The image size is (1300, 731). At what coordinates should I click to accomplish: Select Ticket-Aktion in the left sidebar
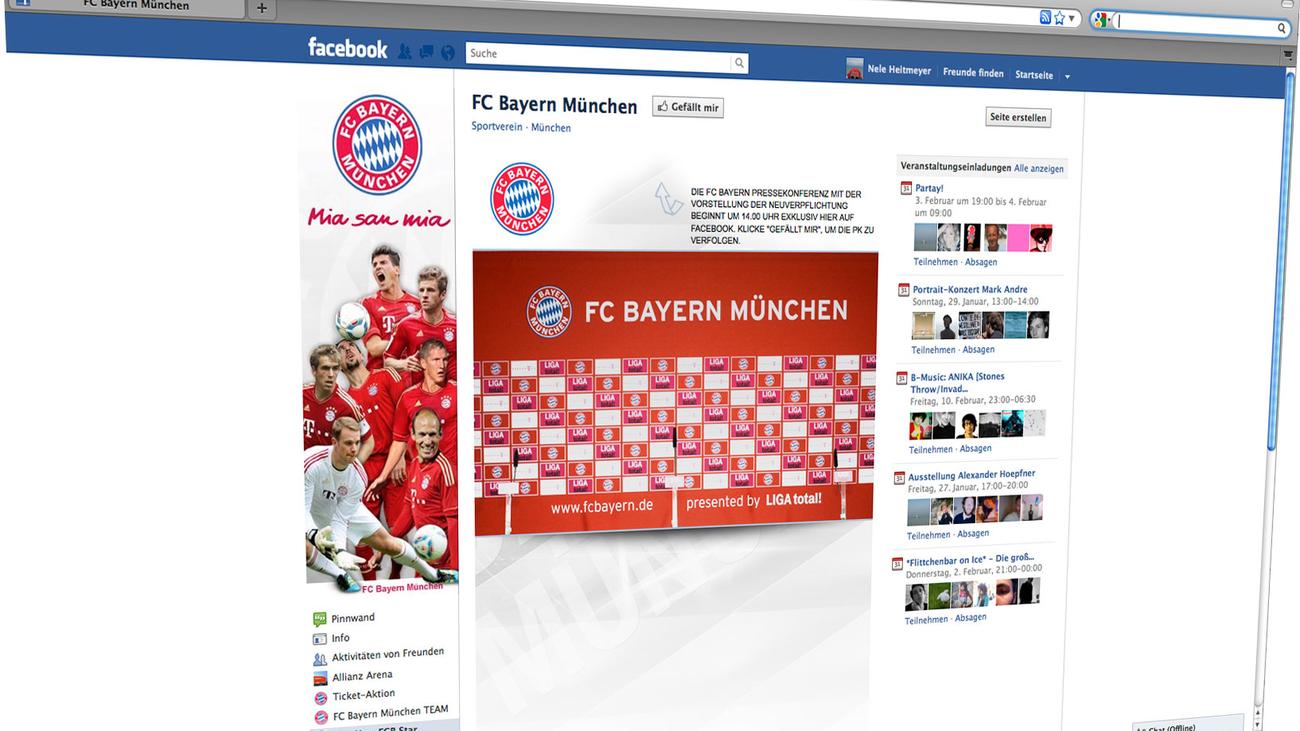[363, 695]
